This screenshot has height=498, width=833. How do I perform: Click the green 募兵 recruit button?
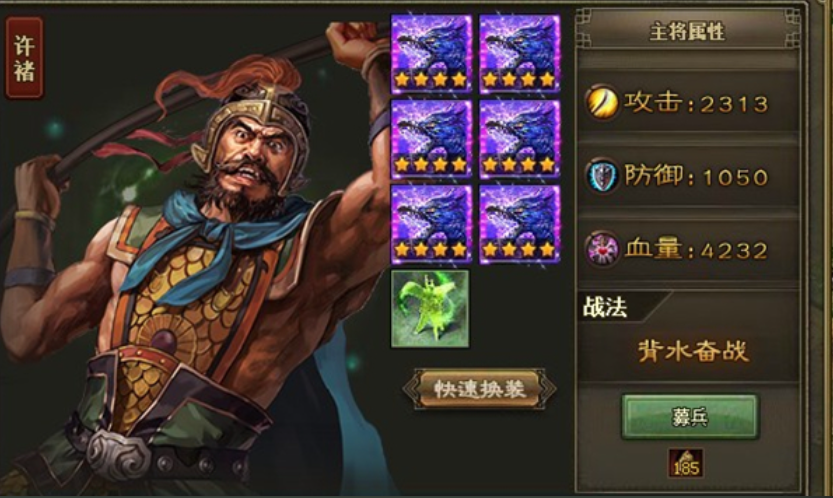690,417
